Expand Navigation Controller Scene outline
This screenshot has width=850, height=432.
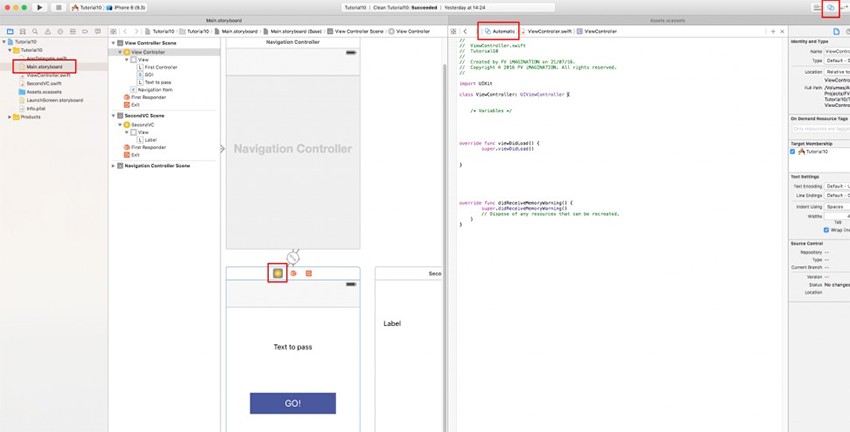(x=114, y=166)
